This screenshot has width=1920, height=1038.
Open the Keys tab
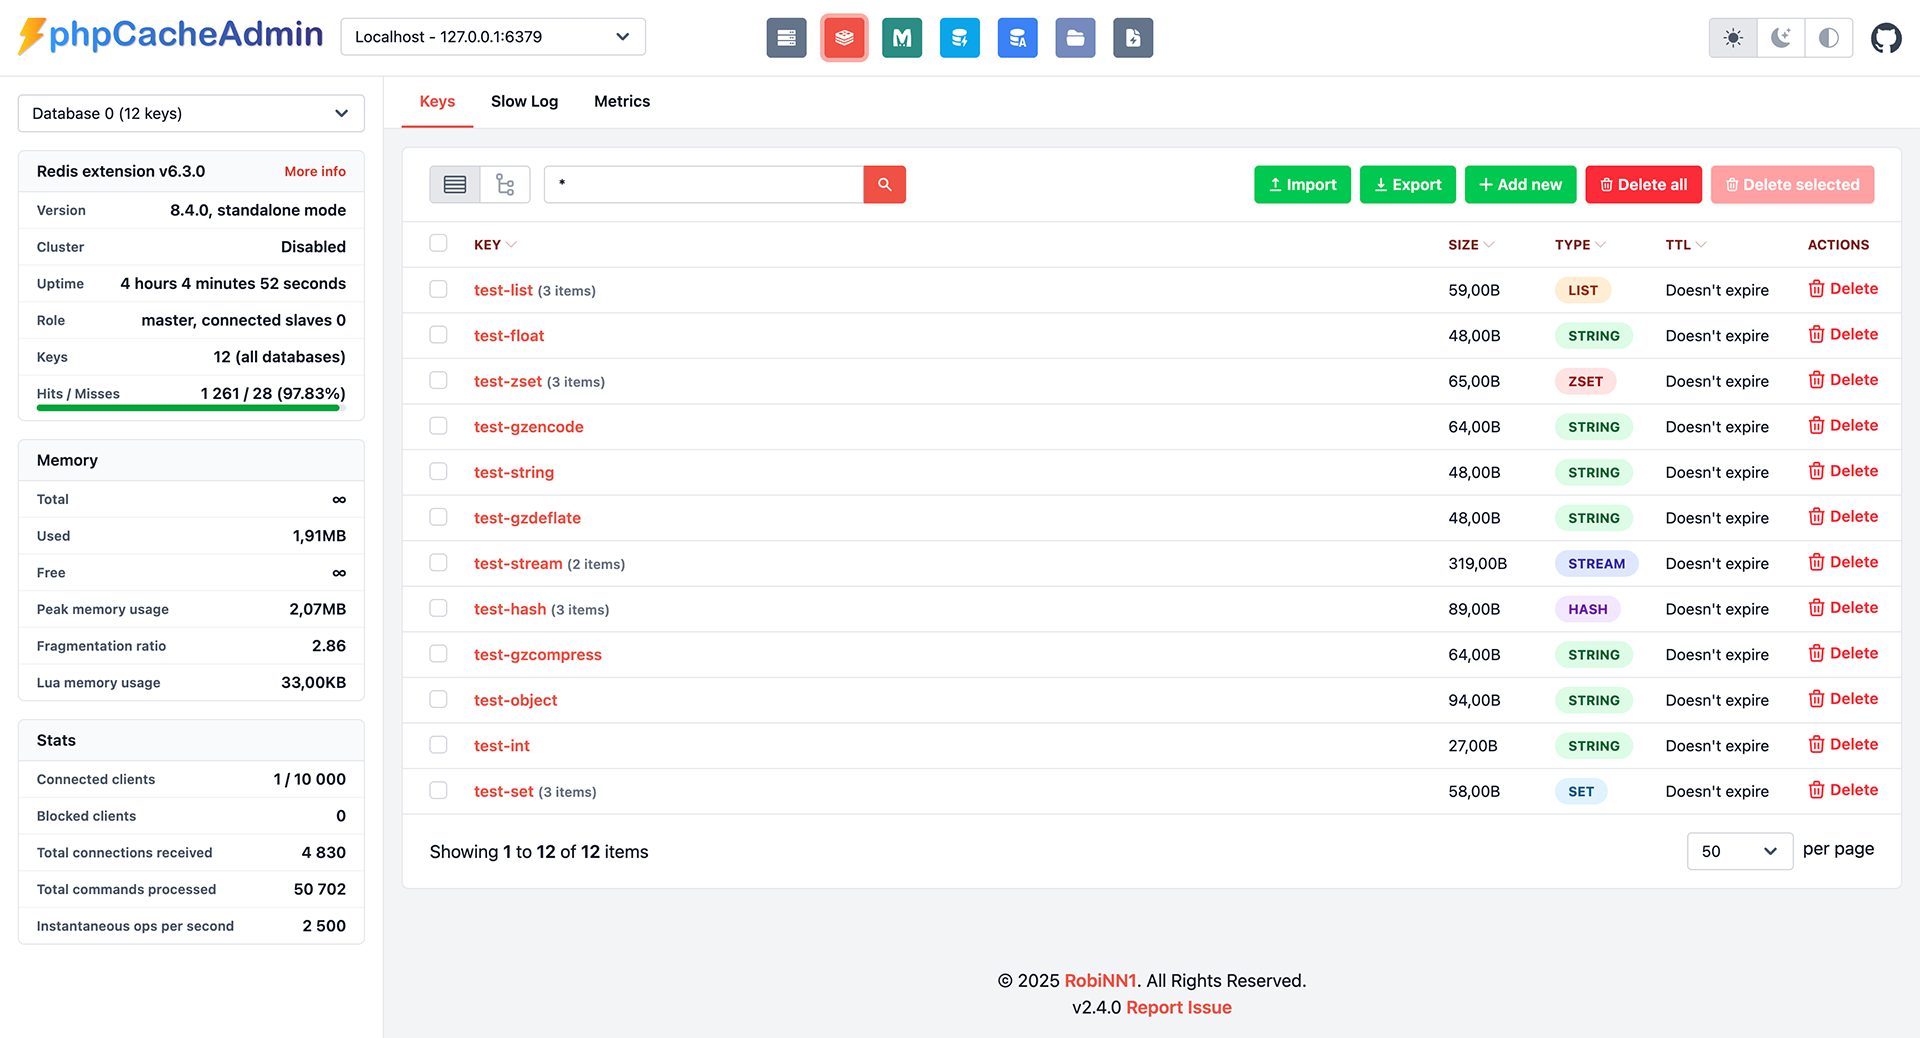point(437,101)
